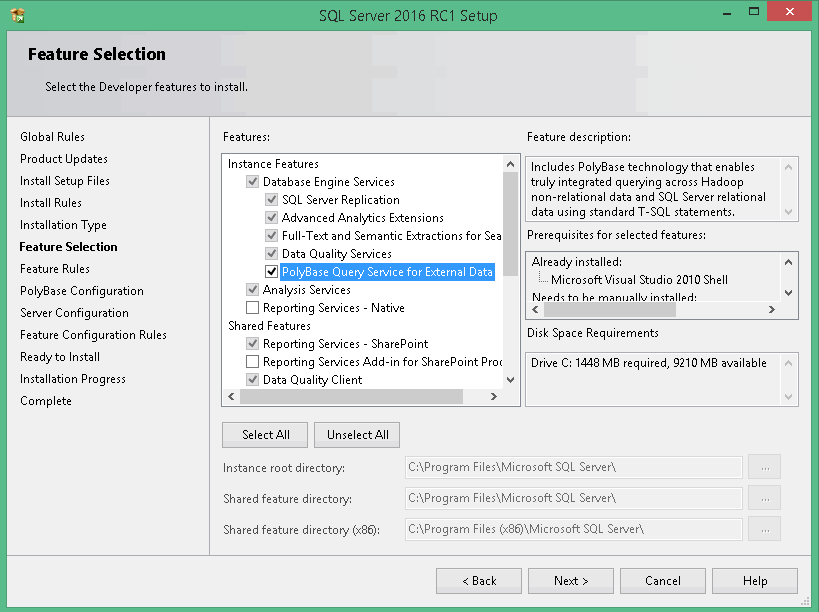Browse for Shared feature directory (x86)
Viewport: 819px width, 612px height.
(764, 529)
